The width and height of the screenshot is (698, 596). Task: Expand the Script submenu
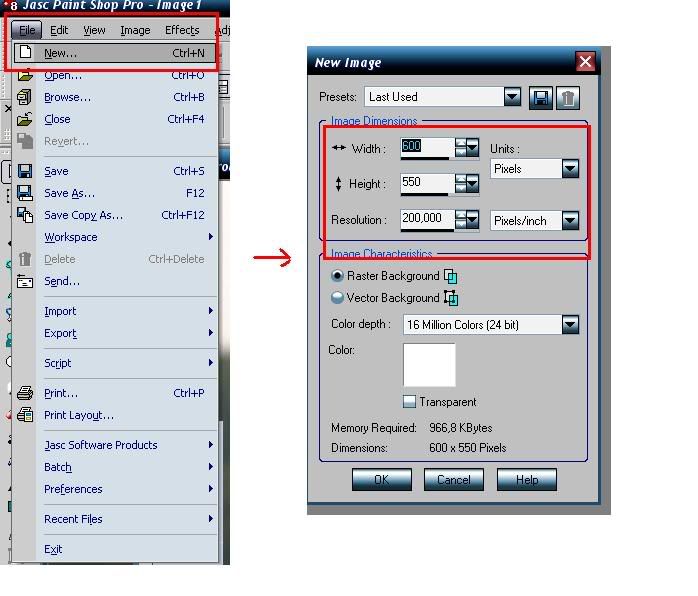(211, 363)
